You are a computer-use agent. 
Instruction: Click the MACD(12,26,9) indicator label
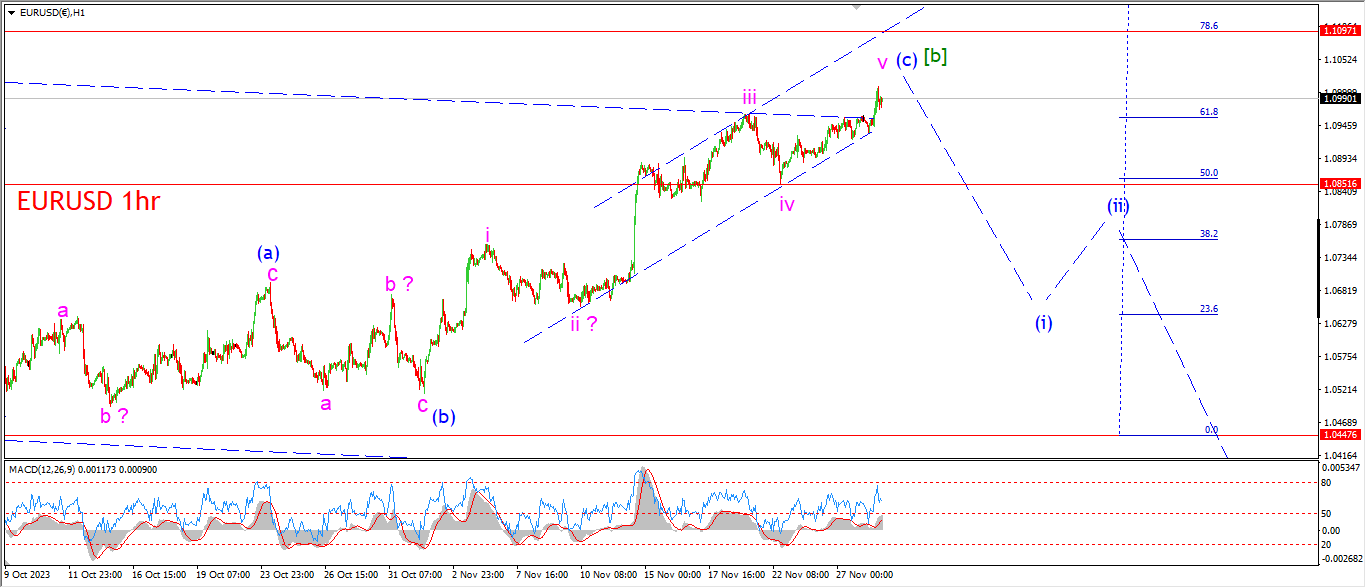click(x=82, y=470)
